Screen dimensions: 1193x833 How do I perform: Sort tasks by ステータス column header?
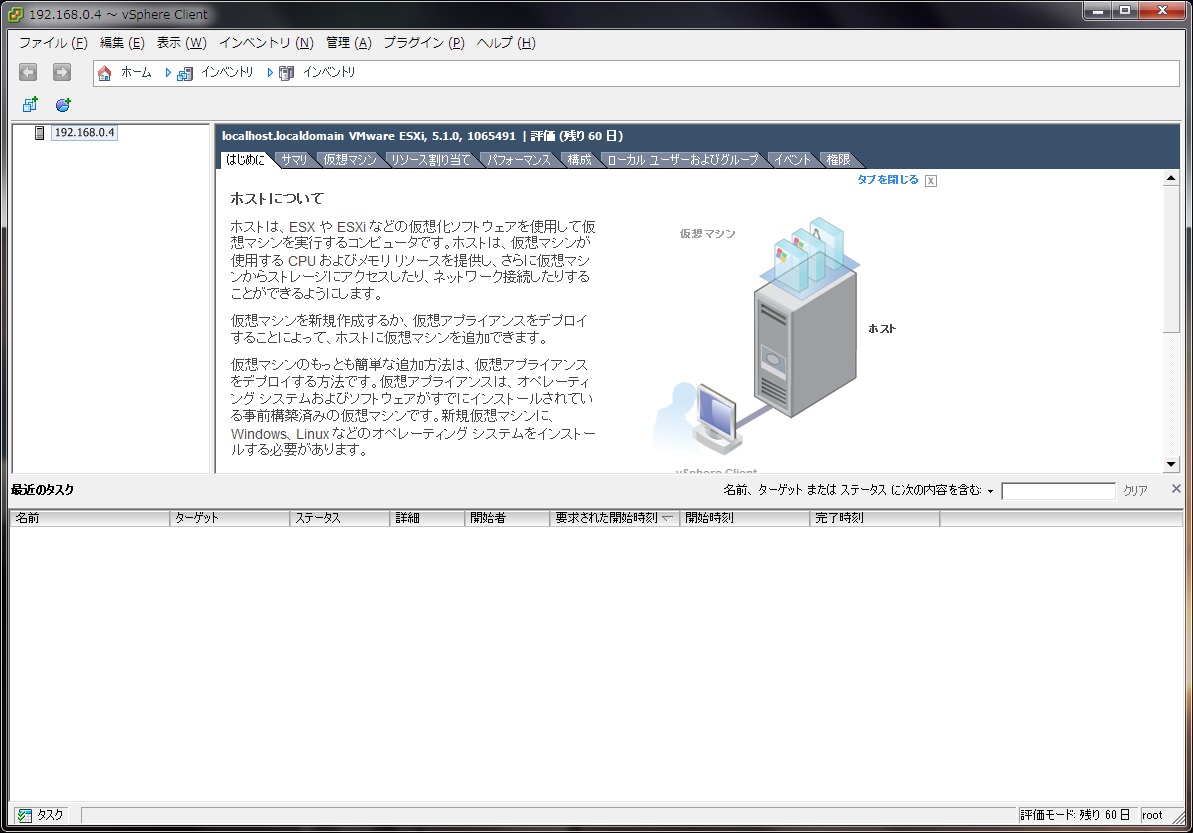(x=339, y=518)
